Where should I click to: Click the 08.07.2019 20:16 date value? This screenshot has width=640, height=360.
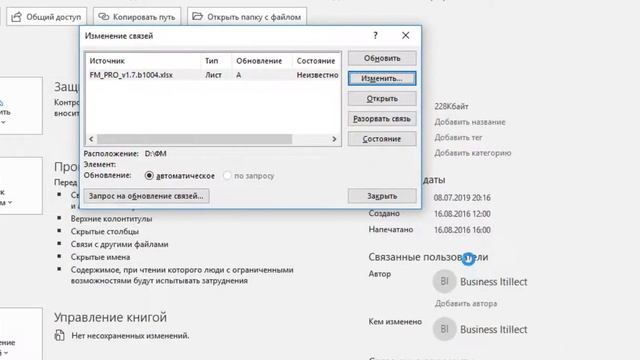pyautogui.click(x=462, y=198)
